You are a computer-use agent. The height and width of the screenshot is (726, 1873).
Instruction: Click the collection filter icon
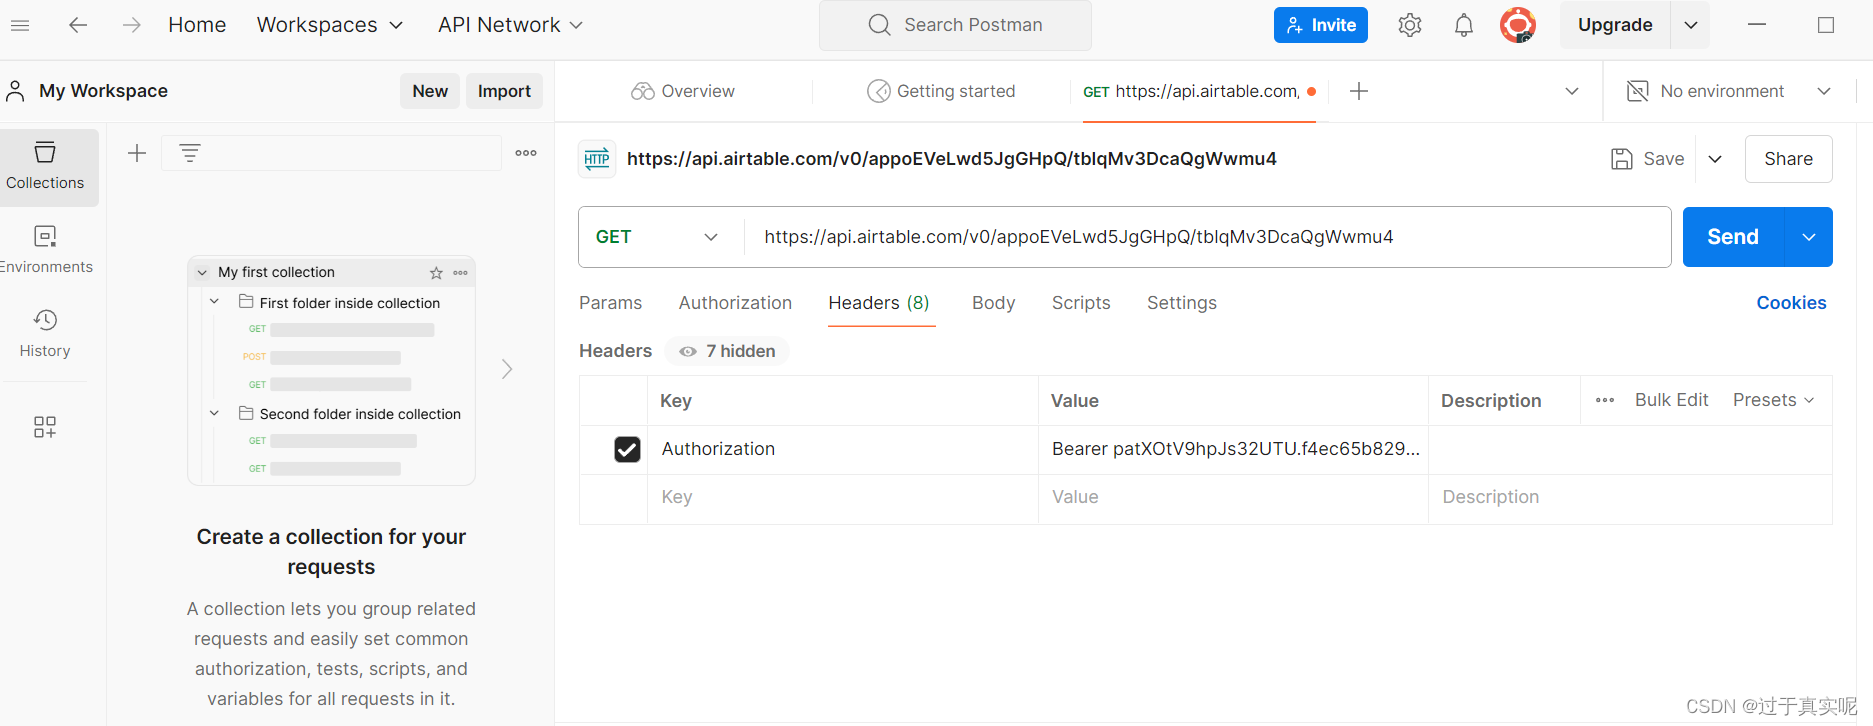(x=190, y=153)
